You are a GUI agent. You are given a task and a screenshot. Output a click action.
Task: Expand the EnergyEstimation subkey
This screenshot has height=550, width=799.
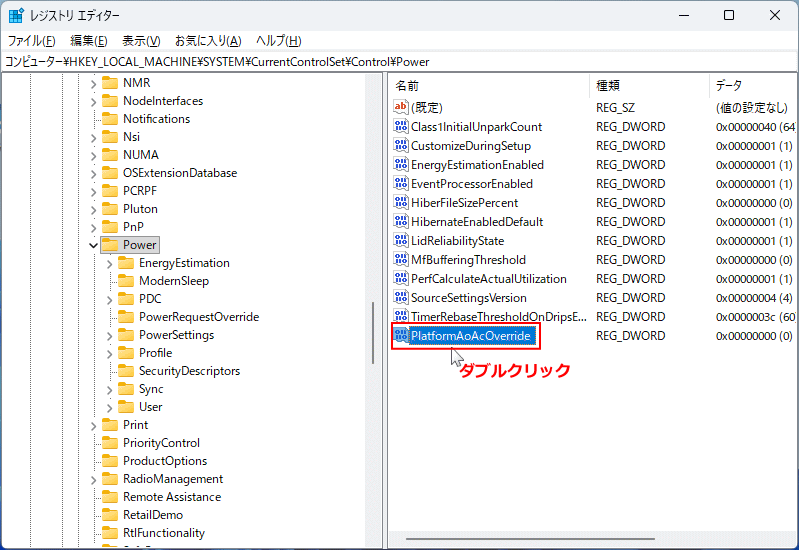110,264
